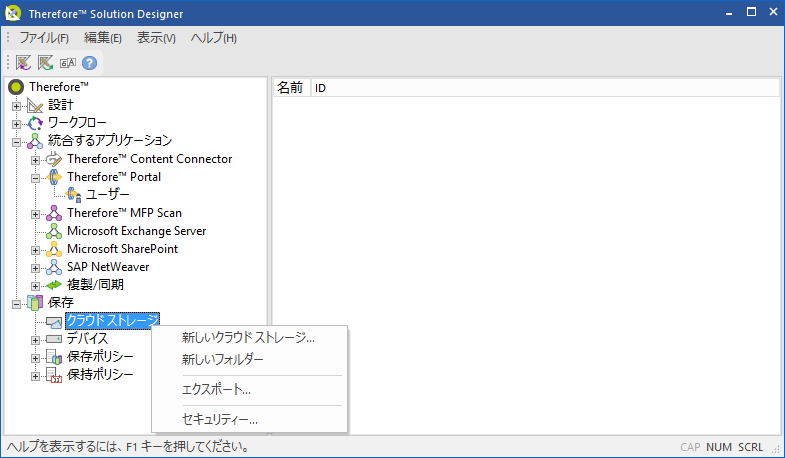Select the SAP NetWeaver label
The width and height of the screenshot is (785, 458).
[x=108, y=267]
